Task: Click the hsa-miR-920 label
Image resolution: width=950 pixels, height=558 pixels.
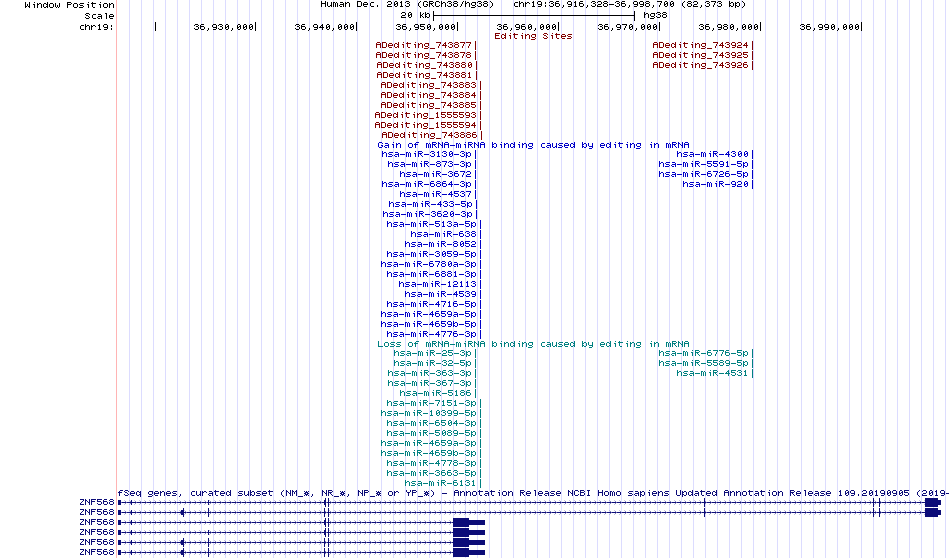Action: (x=716, y=184)
